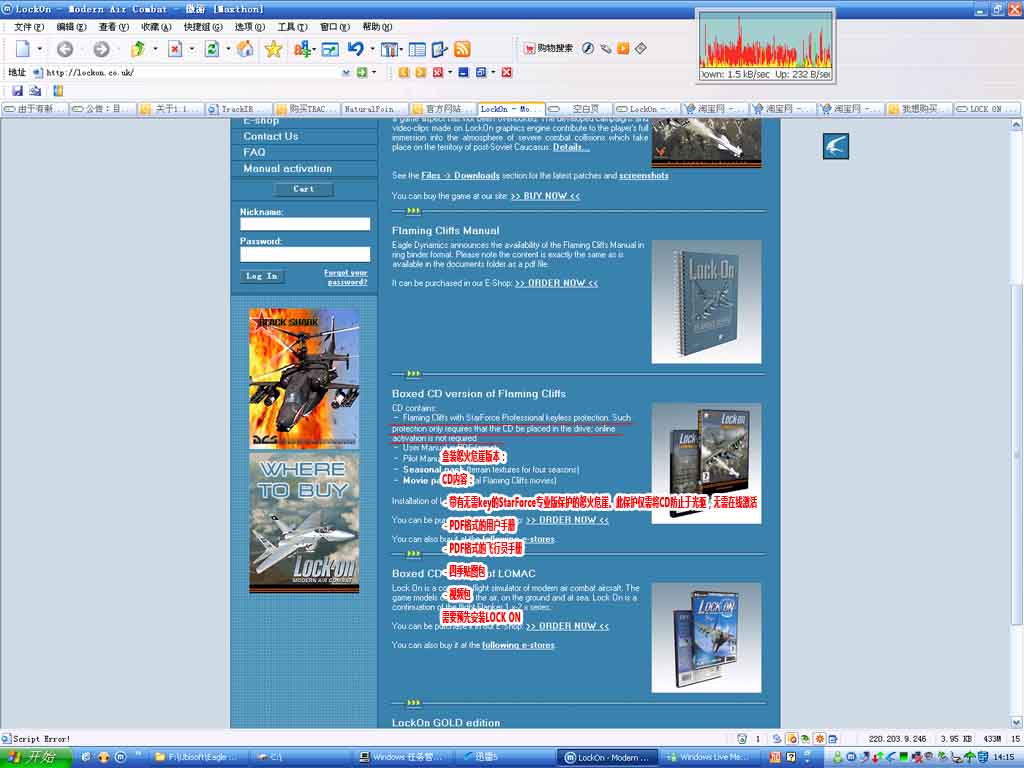
Task: Click the New page toolbar icon
Action: coord(23,49)
